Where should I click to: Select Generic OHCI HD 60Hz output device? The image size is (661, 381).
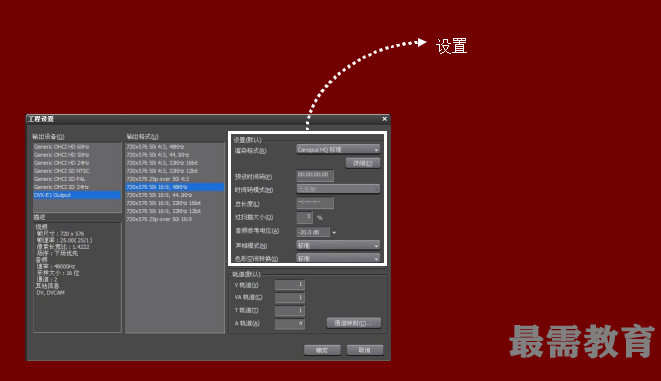[x=77, y=147]
